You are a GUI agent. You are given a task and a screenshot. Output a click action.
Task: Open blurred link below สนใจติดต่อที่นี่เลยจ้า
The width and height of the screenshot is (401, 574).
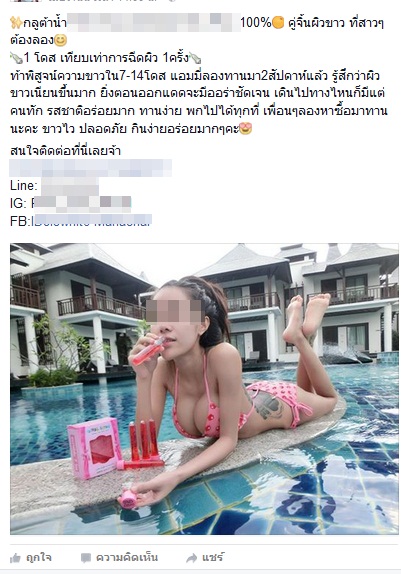(x=90, y=168)
